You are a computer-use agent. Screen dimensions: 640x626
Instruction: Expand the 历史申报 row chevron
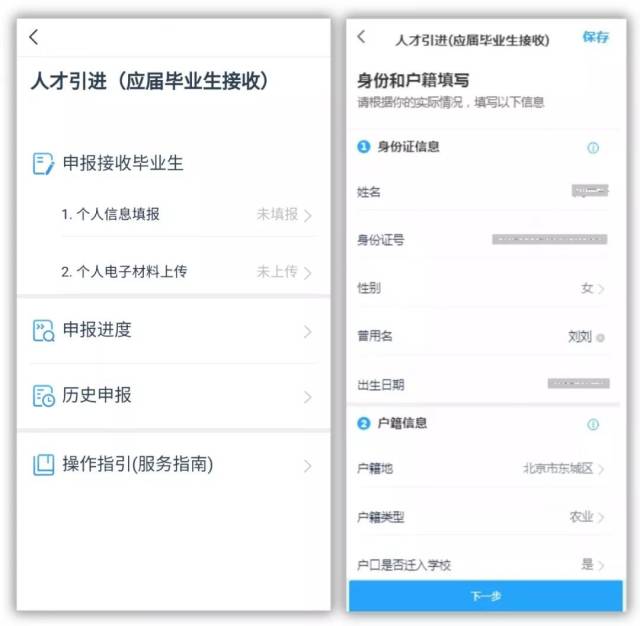click(x=308, y=397)
